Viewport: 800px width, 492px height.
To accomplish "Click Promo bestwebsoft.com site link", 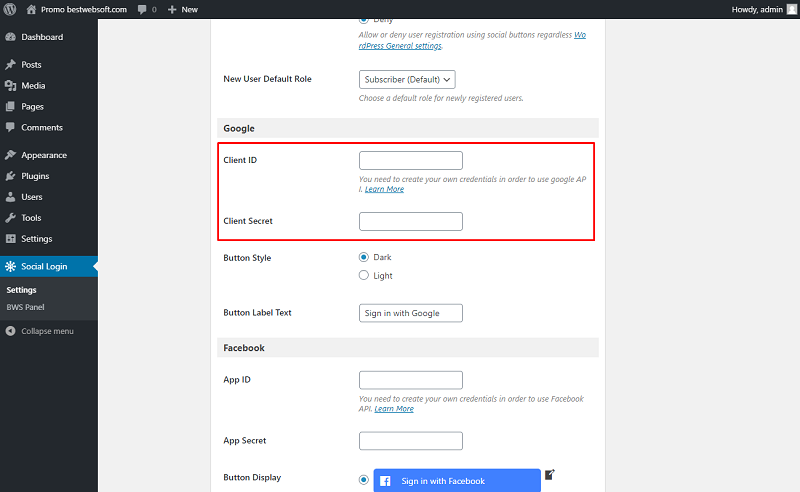I will [84, 9].
